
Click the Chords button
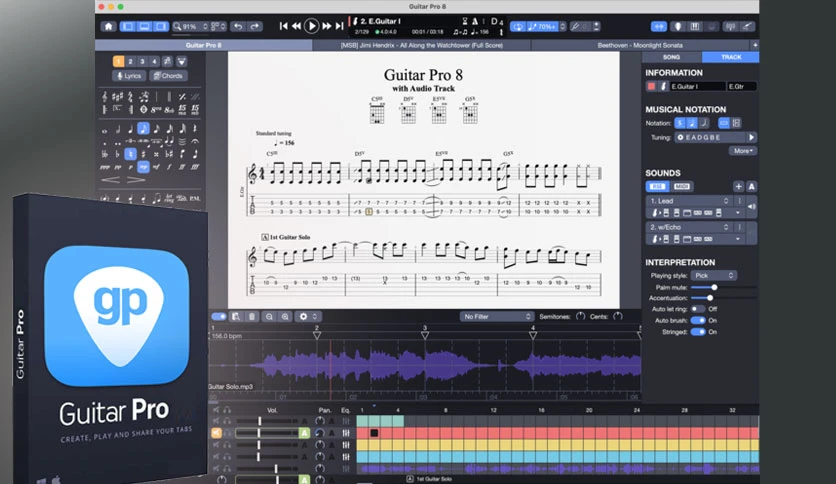[x=168, y=76]
